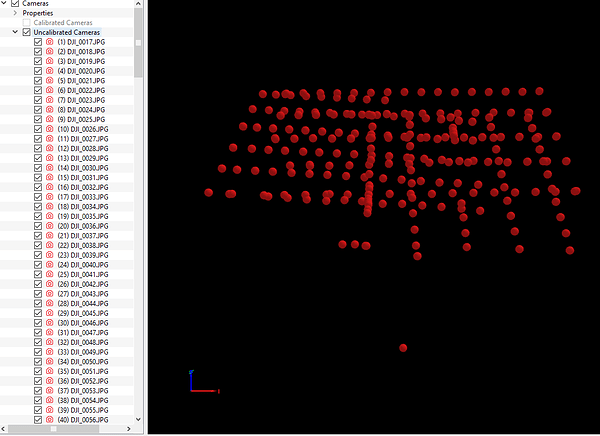Select (38) DJI_0054.JPG file name

click(x=83, y=400)
